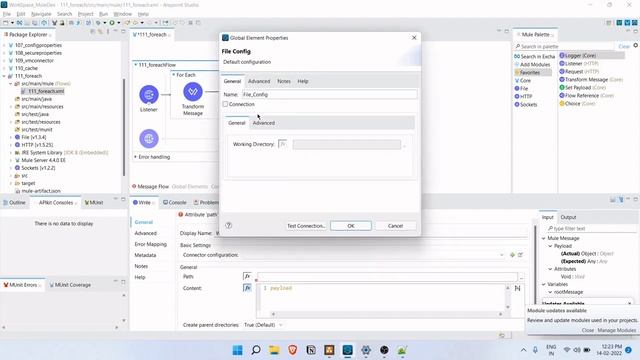Expand the Error handling section
Screen dimensions: 640x360
pos(136,157)
